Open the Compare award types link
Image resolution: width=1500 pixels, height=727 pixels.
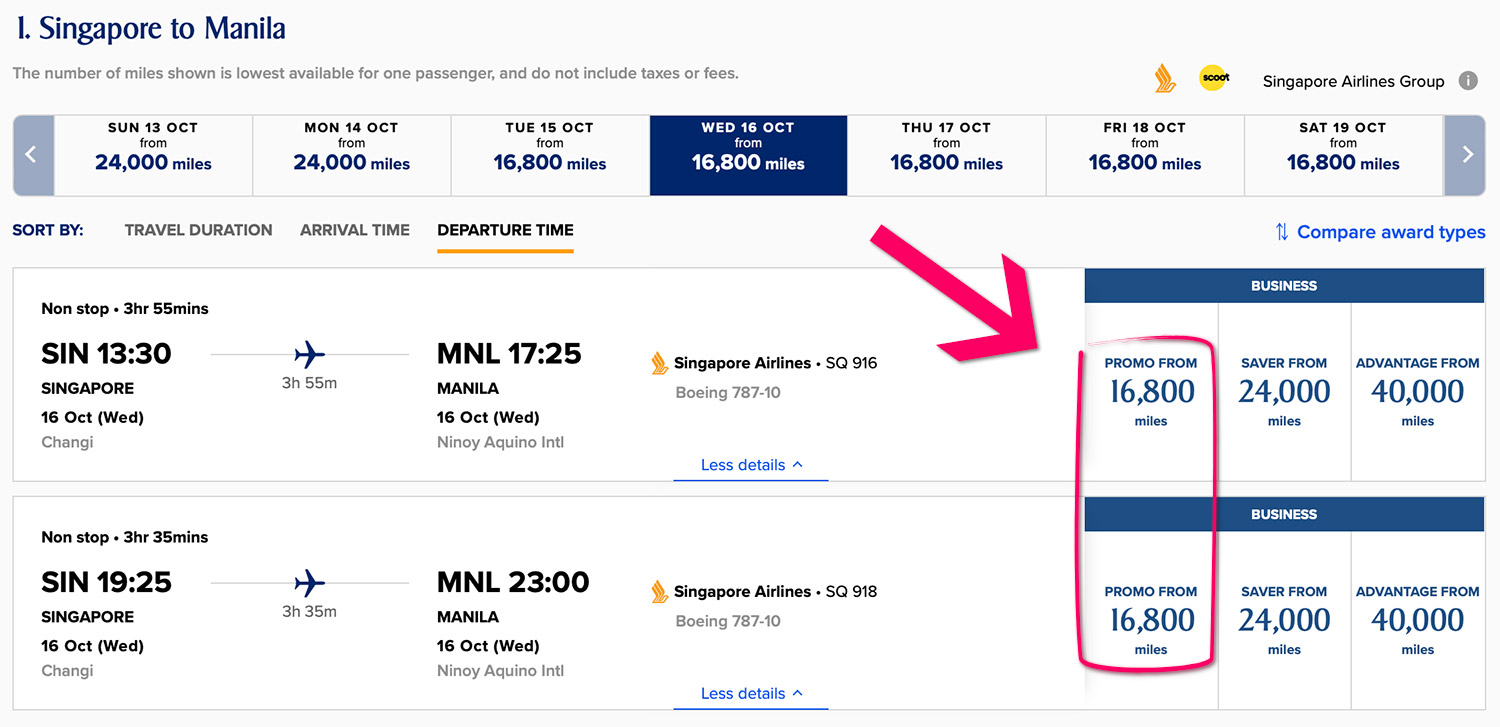1390,232
